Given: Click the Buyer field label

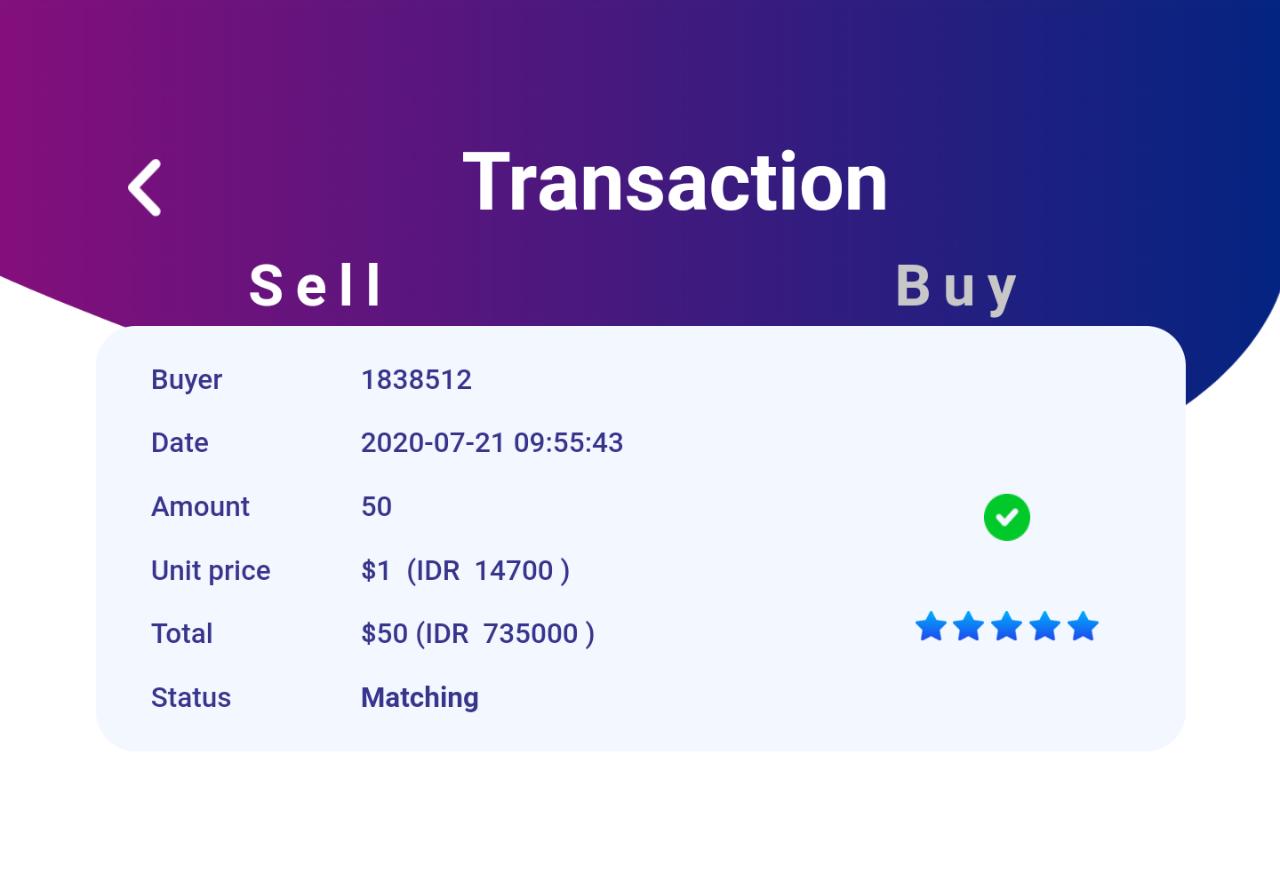Looking at the screenshot, I should click(x=187, y=380).
